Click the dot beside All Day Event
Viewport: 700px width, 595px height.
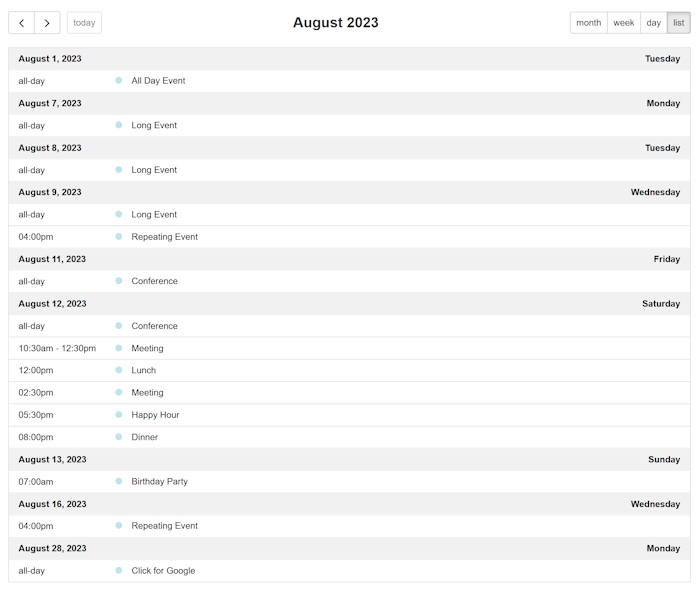point(119,80)
